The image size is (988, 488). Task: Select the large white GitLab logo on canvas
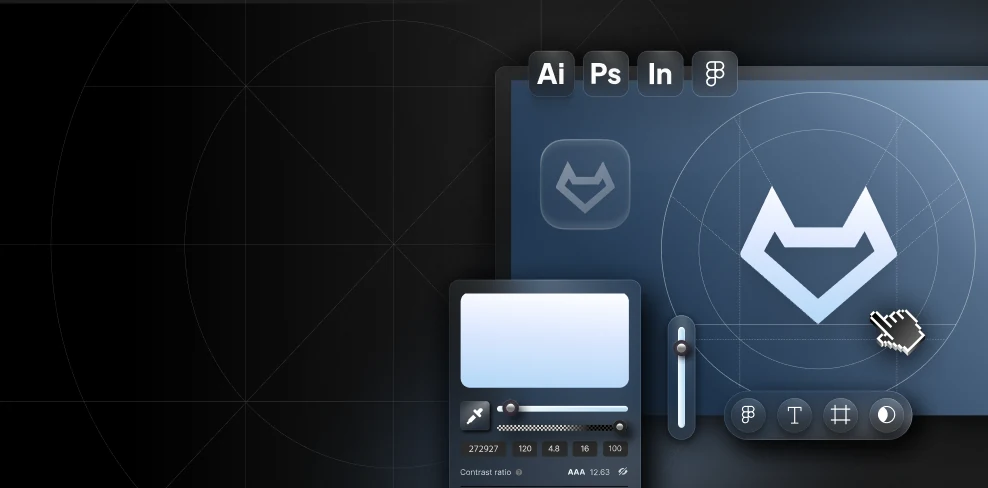pyautogui.click(x=818, y=254)
